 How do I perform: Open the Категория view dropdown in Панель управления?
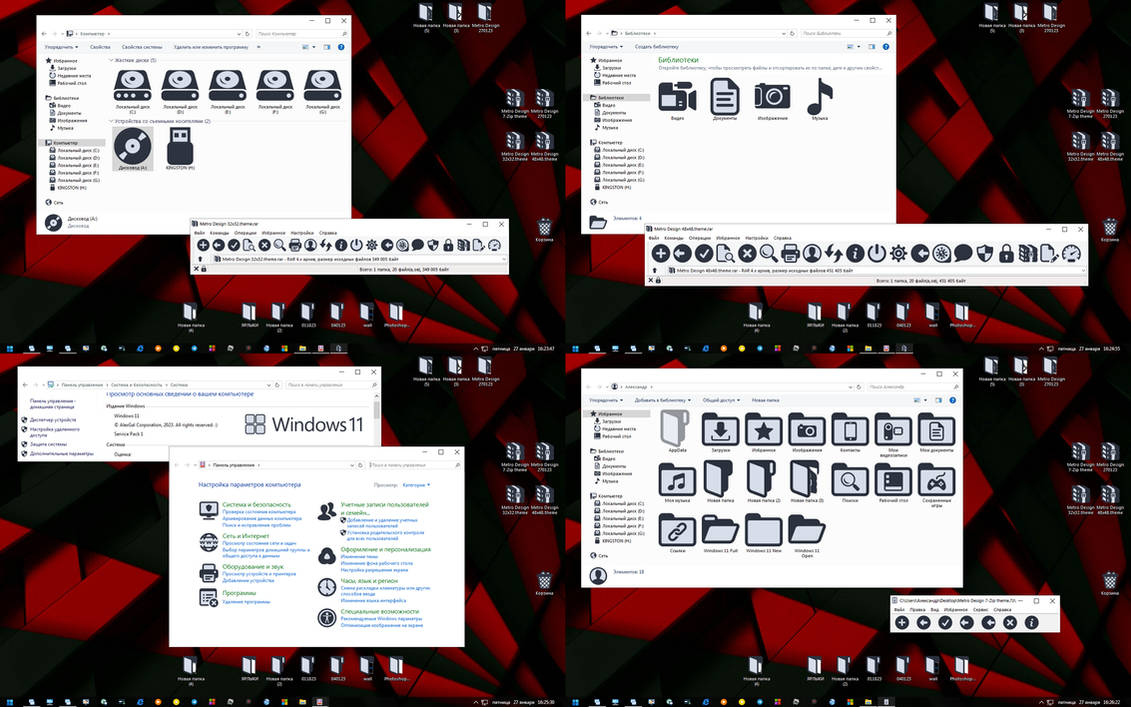pos(416,485)
